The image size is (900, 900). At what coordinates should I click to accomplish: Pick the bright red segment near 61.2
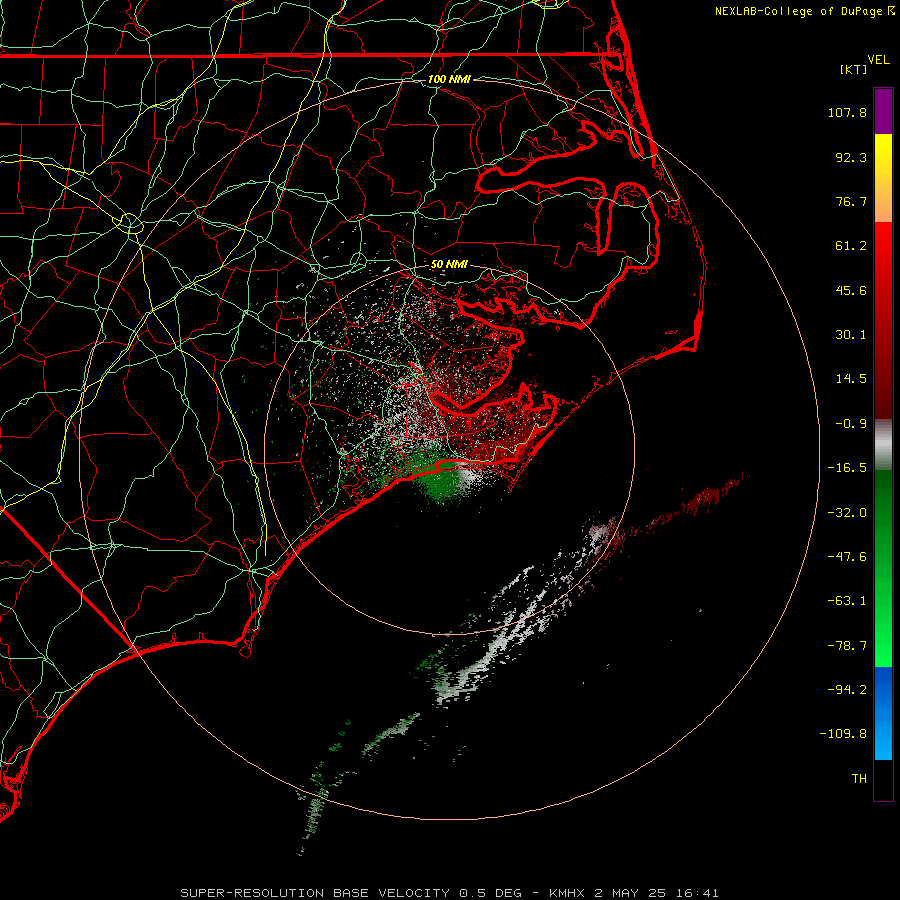click(883, 247)
